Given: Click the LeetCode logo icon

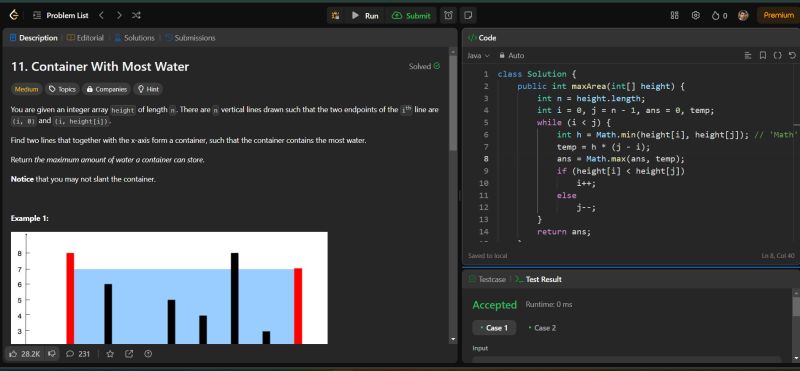Looking at the screenshot, I should point(14,15).
